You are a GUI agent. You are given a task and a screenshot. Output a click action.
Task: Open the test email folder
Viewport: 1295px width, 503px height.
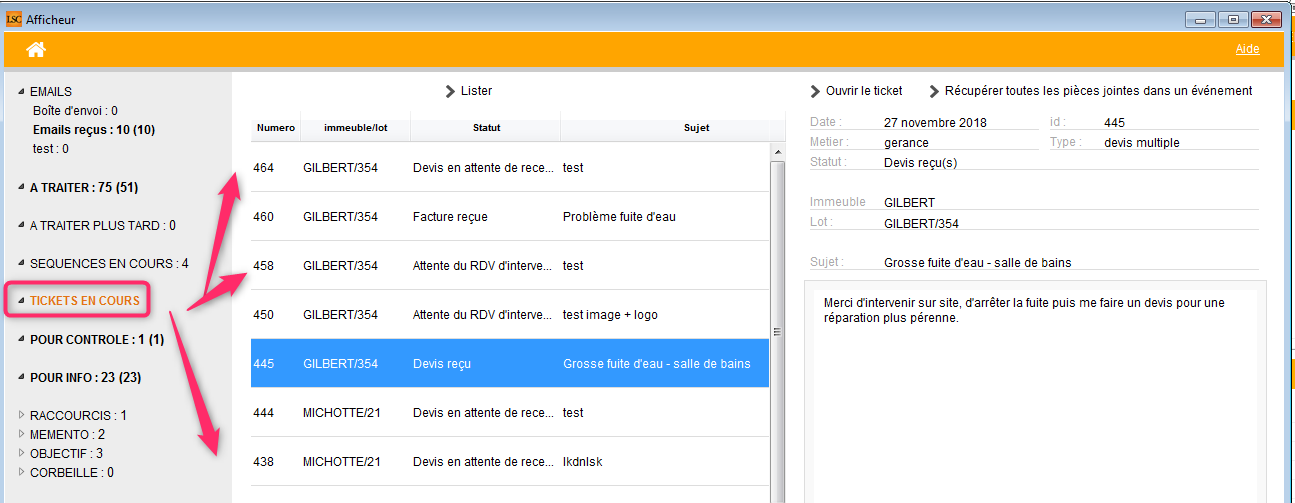click(50, 149)
